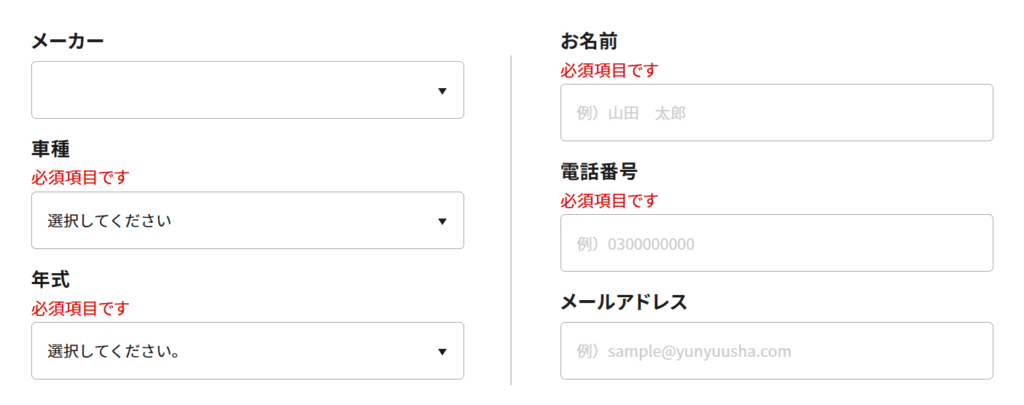Click the vertical divider between form columns
This screenshot has height=405, width=1024.
pyautogui.click(x=511, y=220)
